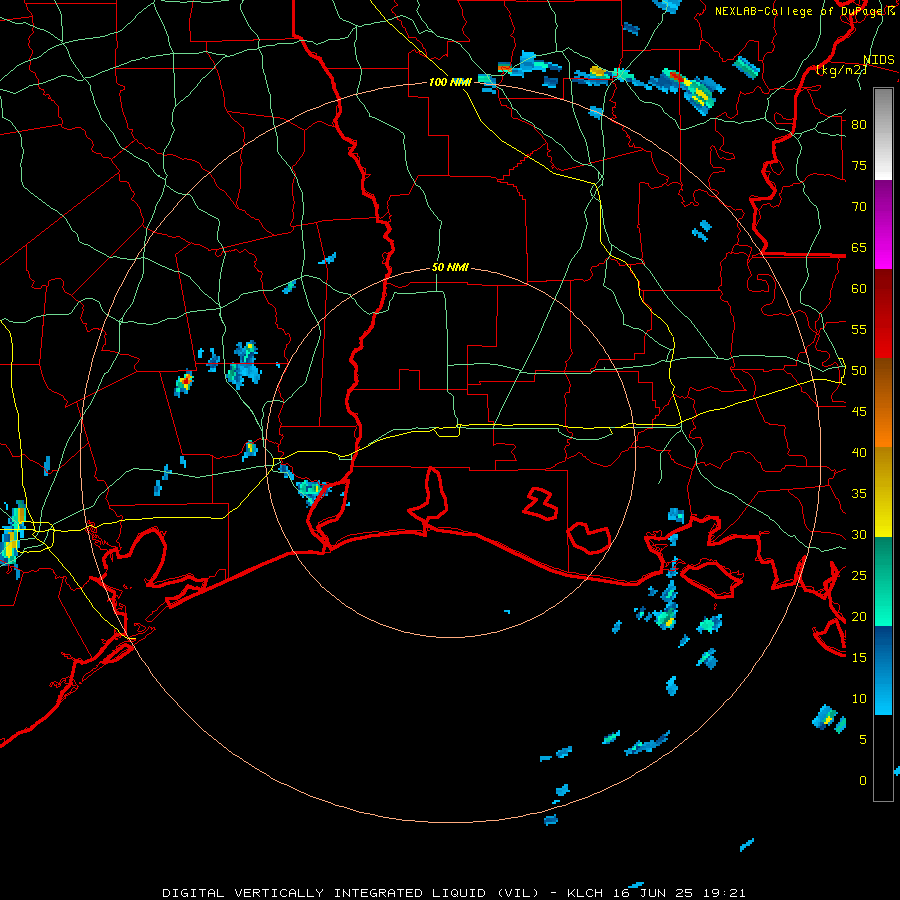Pick the white-gray segment of the color scale

(x=883, y=134)
